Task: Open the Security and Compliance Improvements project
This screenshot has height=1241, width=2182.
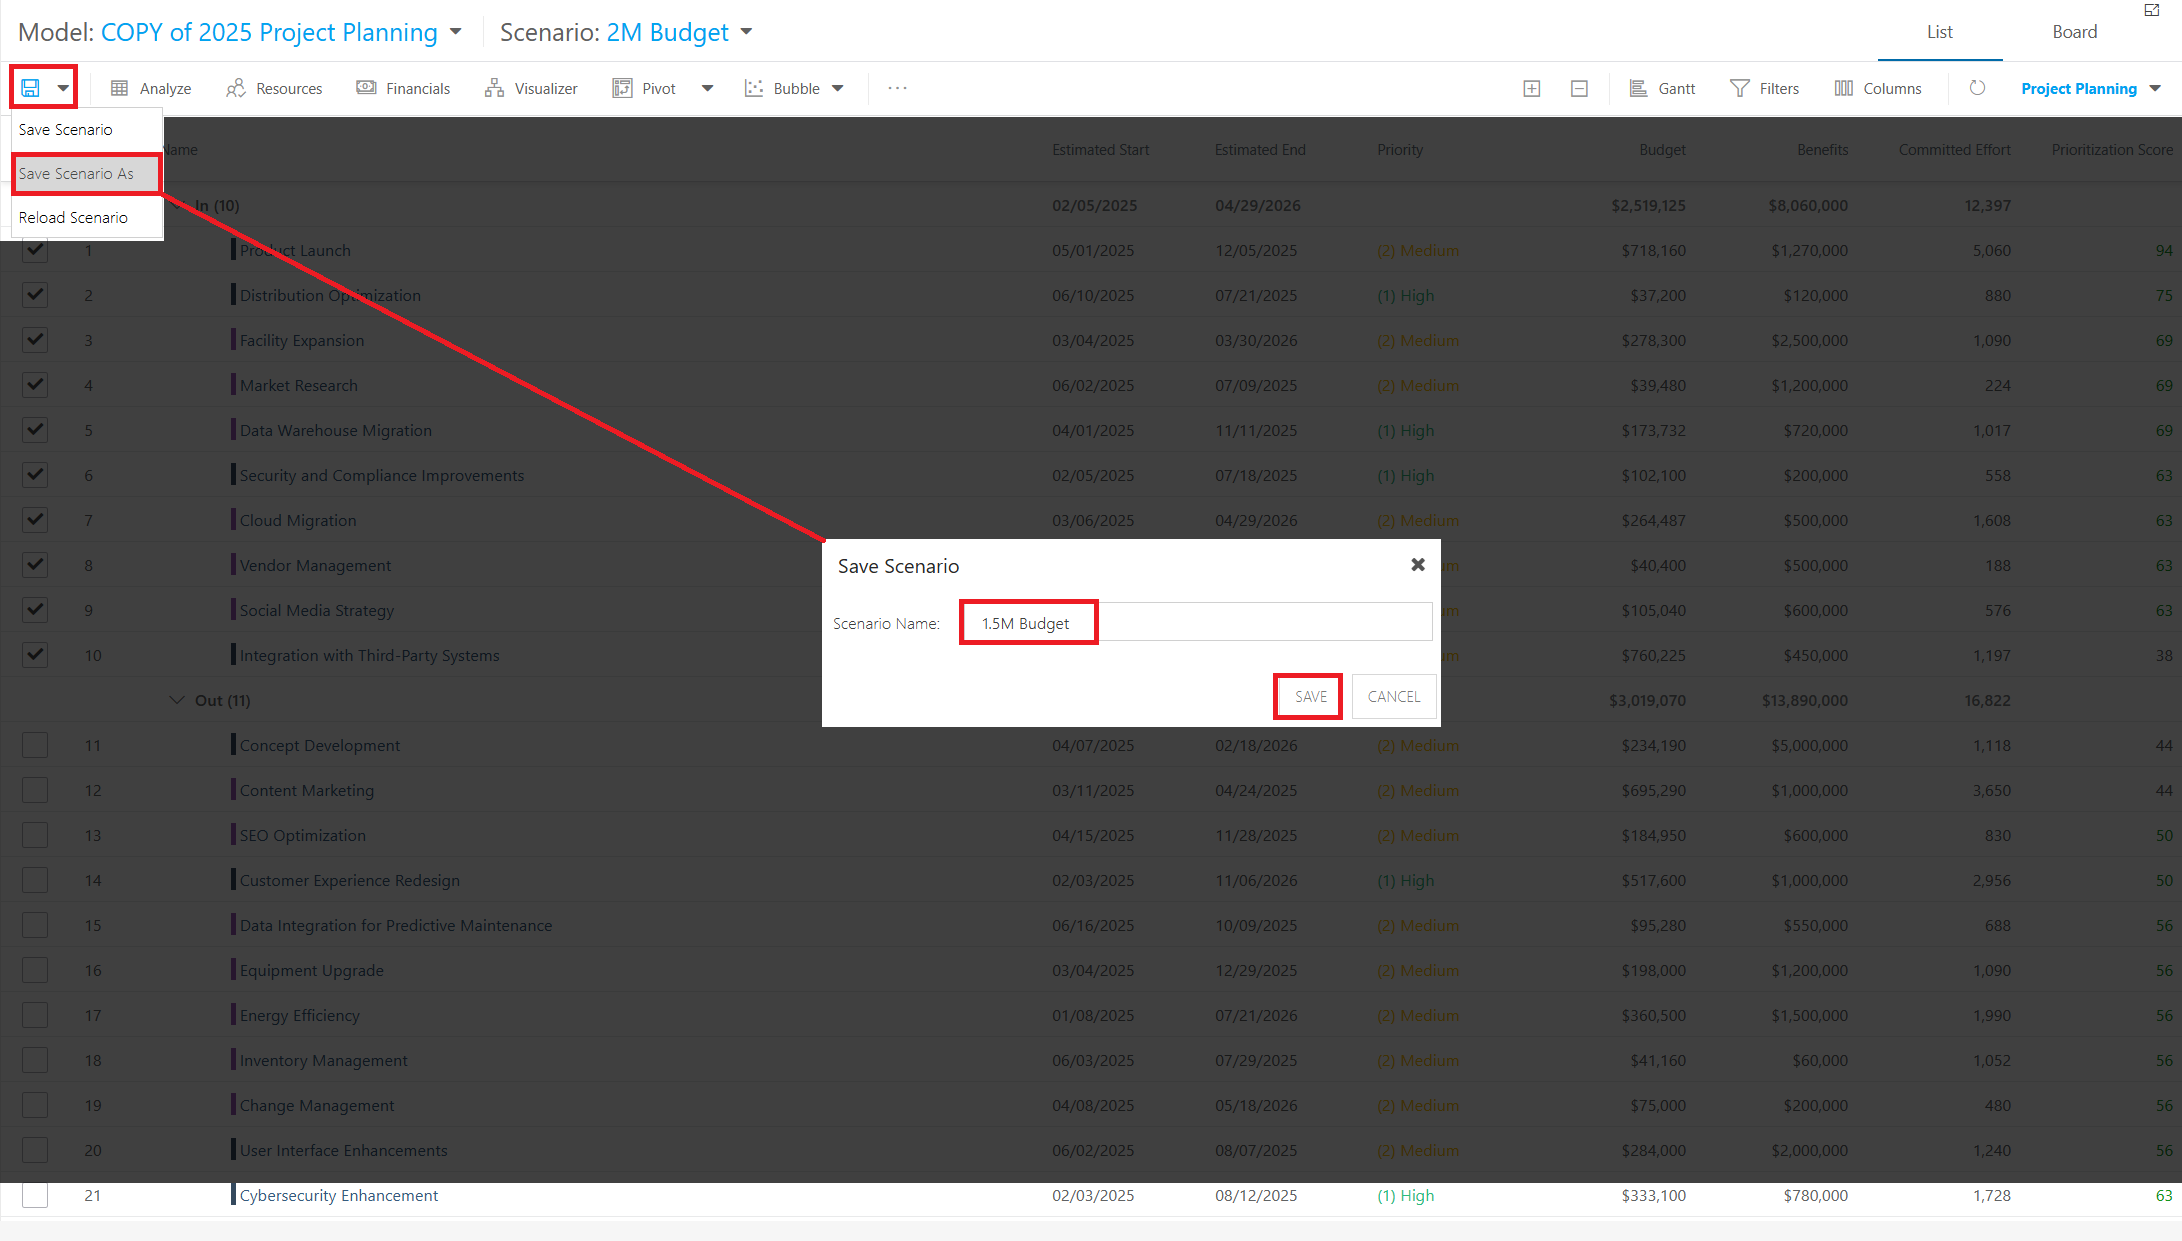Action: [382, 475]
